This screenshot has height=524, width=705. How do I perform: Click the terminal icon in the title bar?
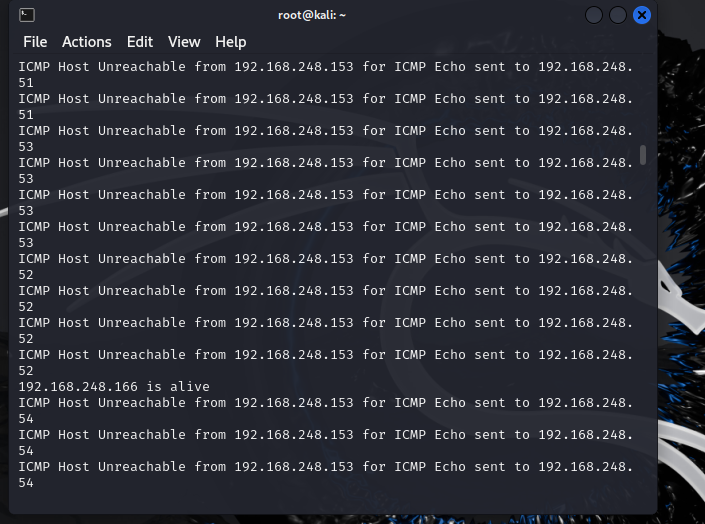pyautogui.click(x=27, y=15)
